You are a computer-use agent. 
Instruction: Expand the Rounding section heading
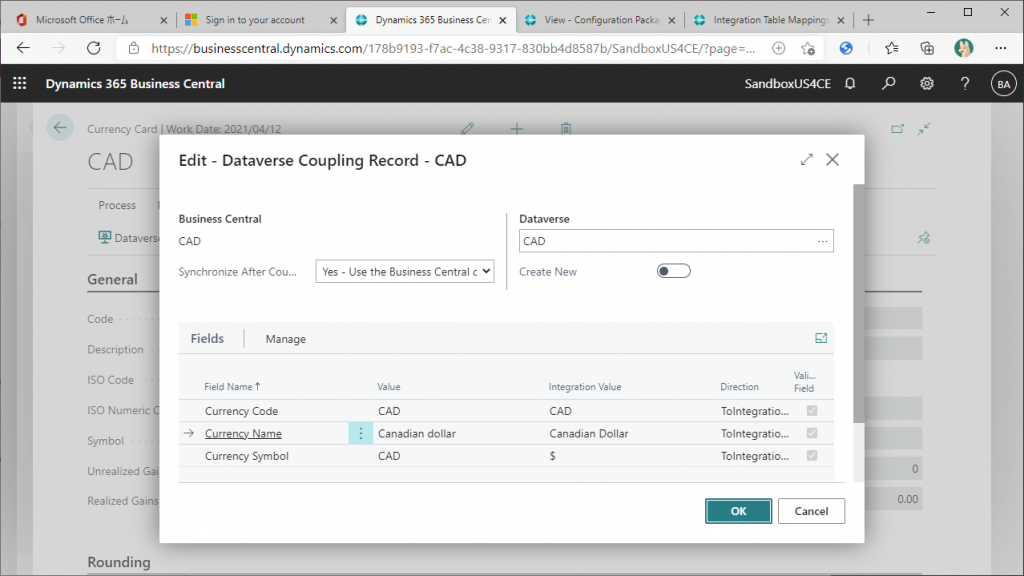click(x=119, y=562)
